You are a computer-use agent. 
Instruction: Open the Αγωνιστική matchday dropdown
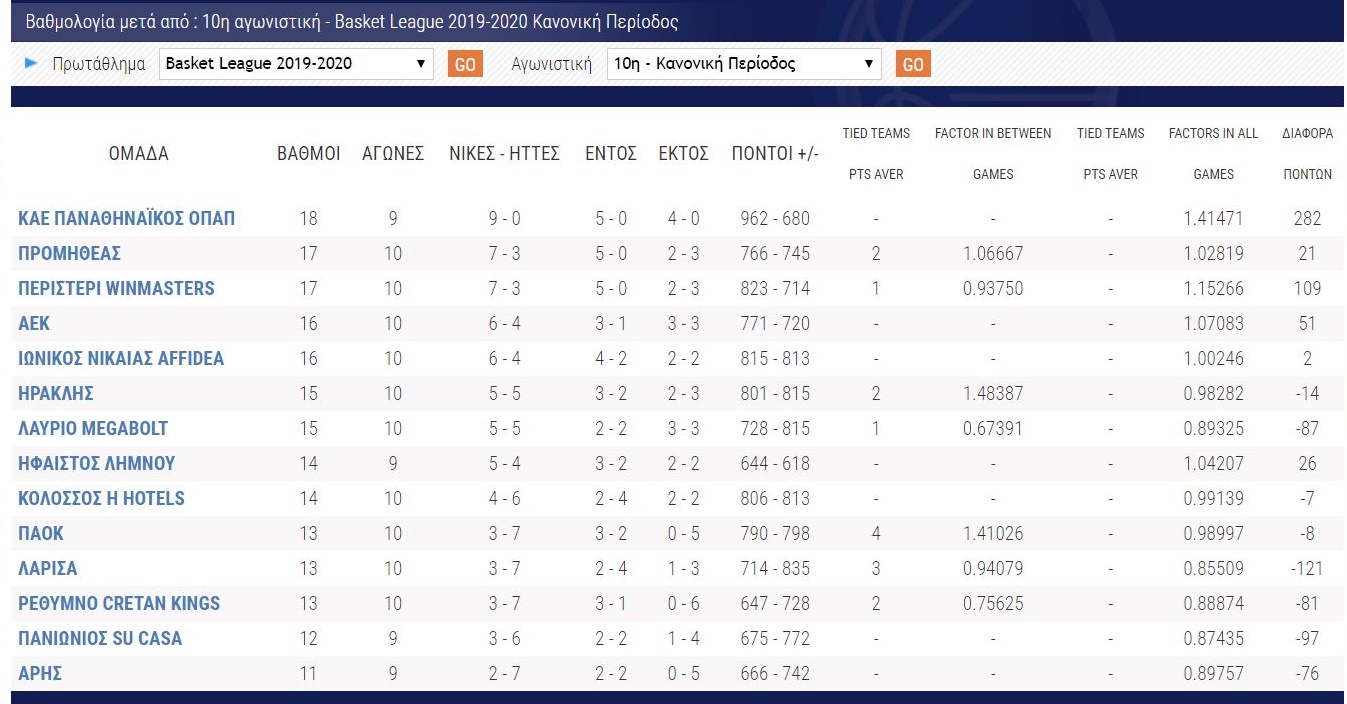click(x=743, y=64)
